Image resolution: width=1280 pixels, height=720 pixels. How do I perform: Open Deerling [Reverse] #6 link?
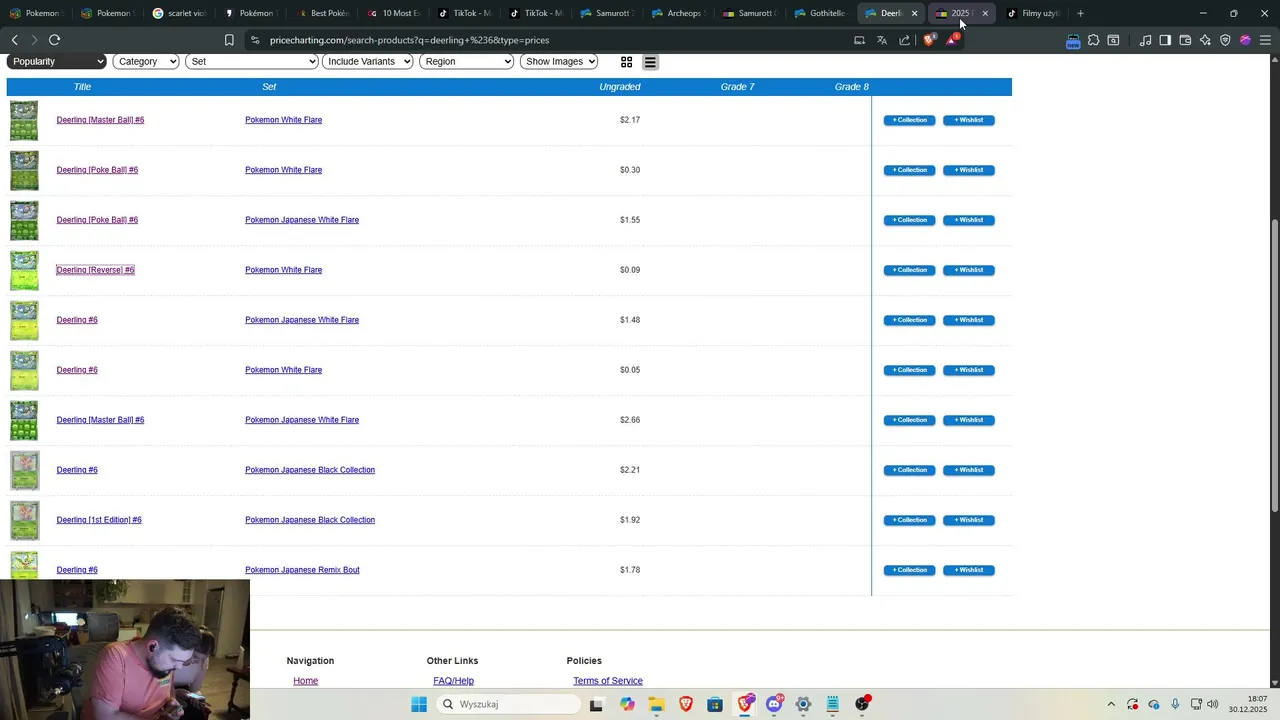[x=95, y=270]
